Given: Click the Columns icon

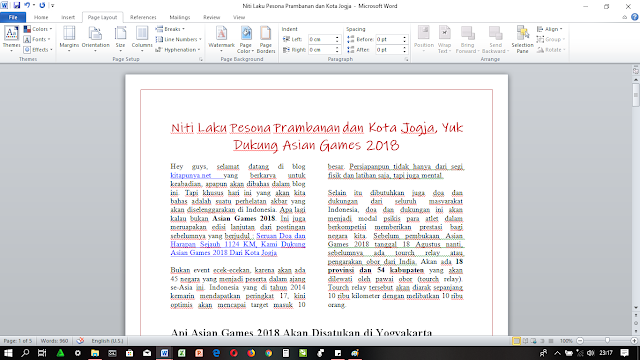Looking at the screenshot, I should tap(142, 39).
